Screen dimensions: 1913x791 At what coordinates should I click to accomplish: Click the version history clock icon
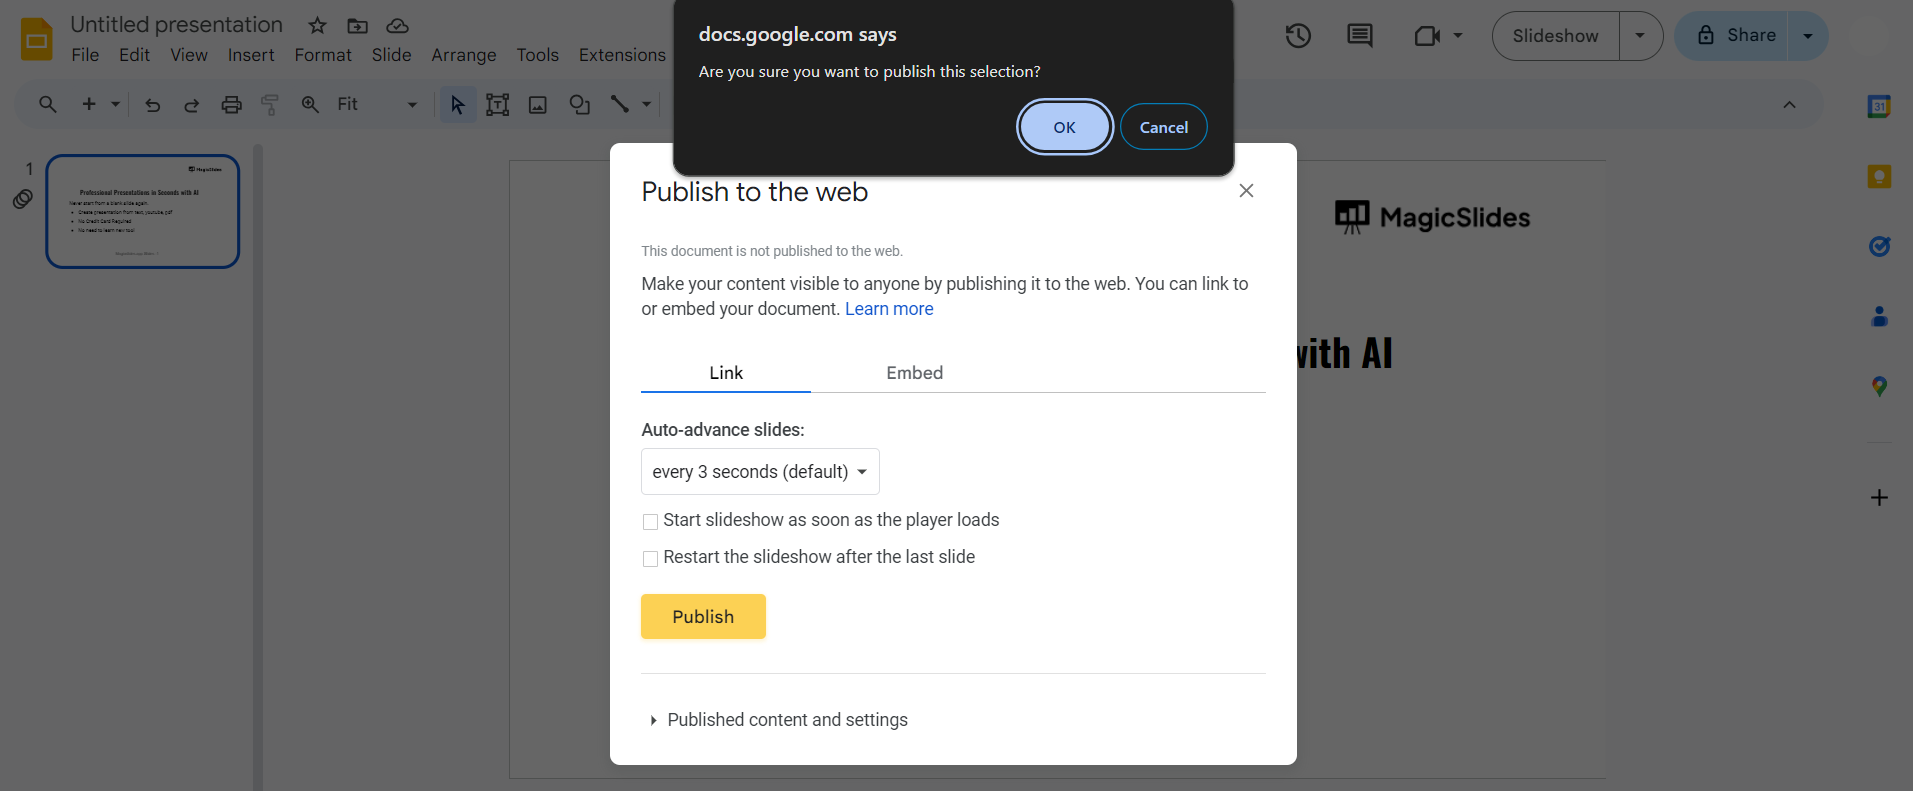click(x=1298, y=36)
